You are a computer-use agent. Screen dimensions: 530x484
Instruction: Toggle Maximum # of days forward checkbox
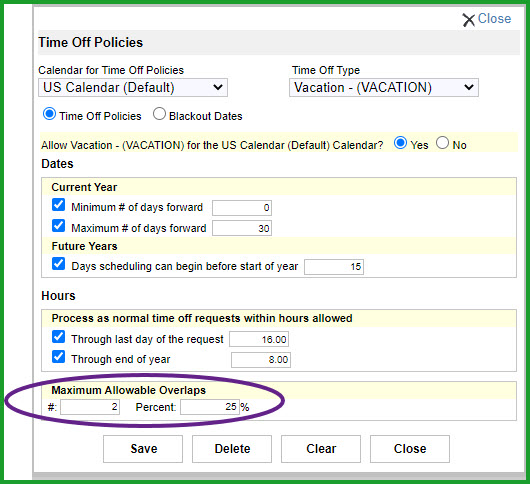click(x=58, y=226)
